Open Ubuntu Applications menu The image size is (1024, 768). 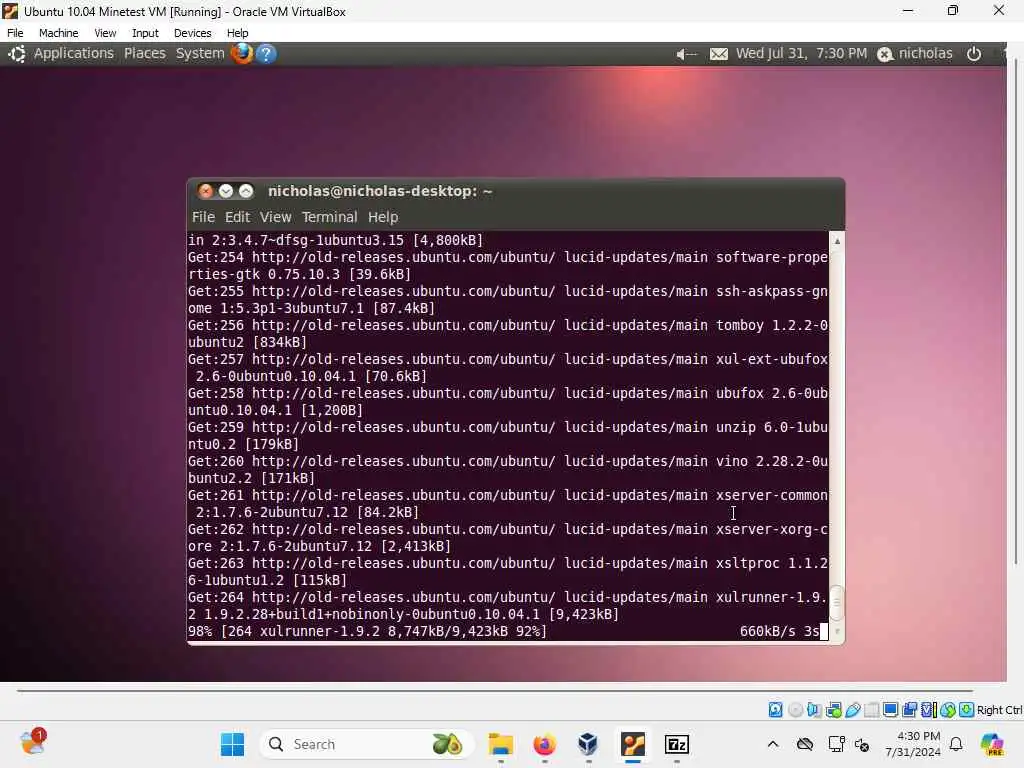pos(74,54)
